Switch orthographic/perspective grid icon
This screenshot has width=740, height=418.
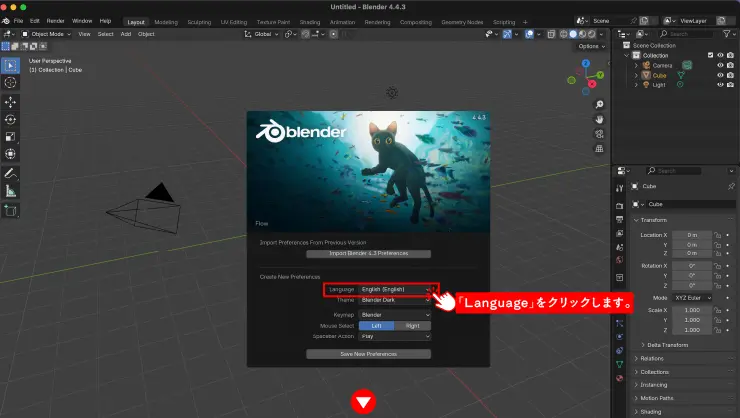click(599, 149)
